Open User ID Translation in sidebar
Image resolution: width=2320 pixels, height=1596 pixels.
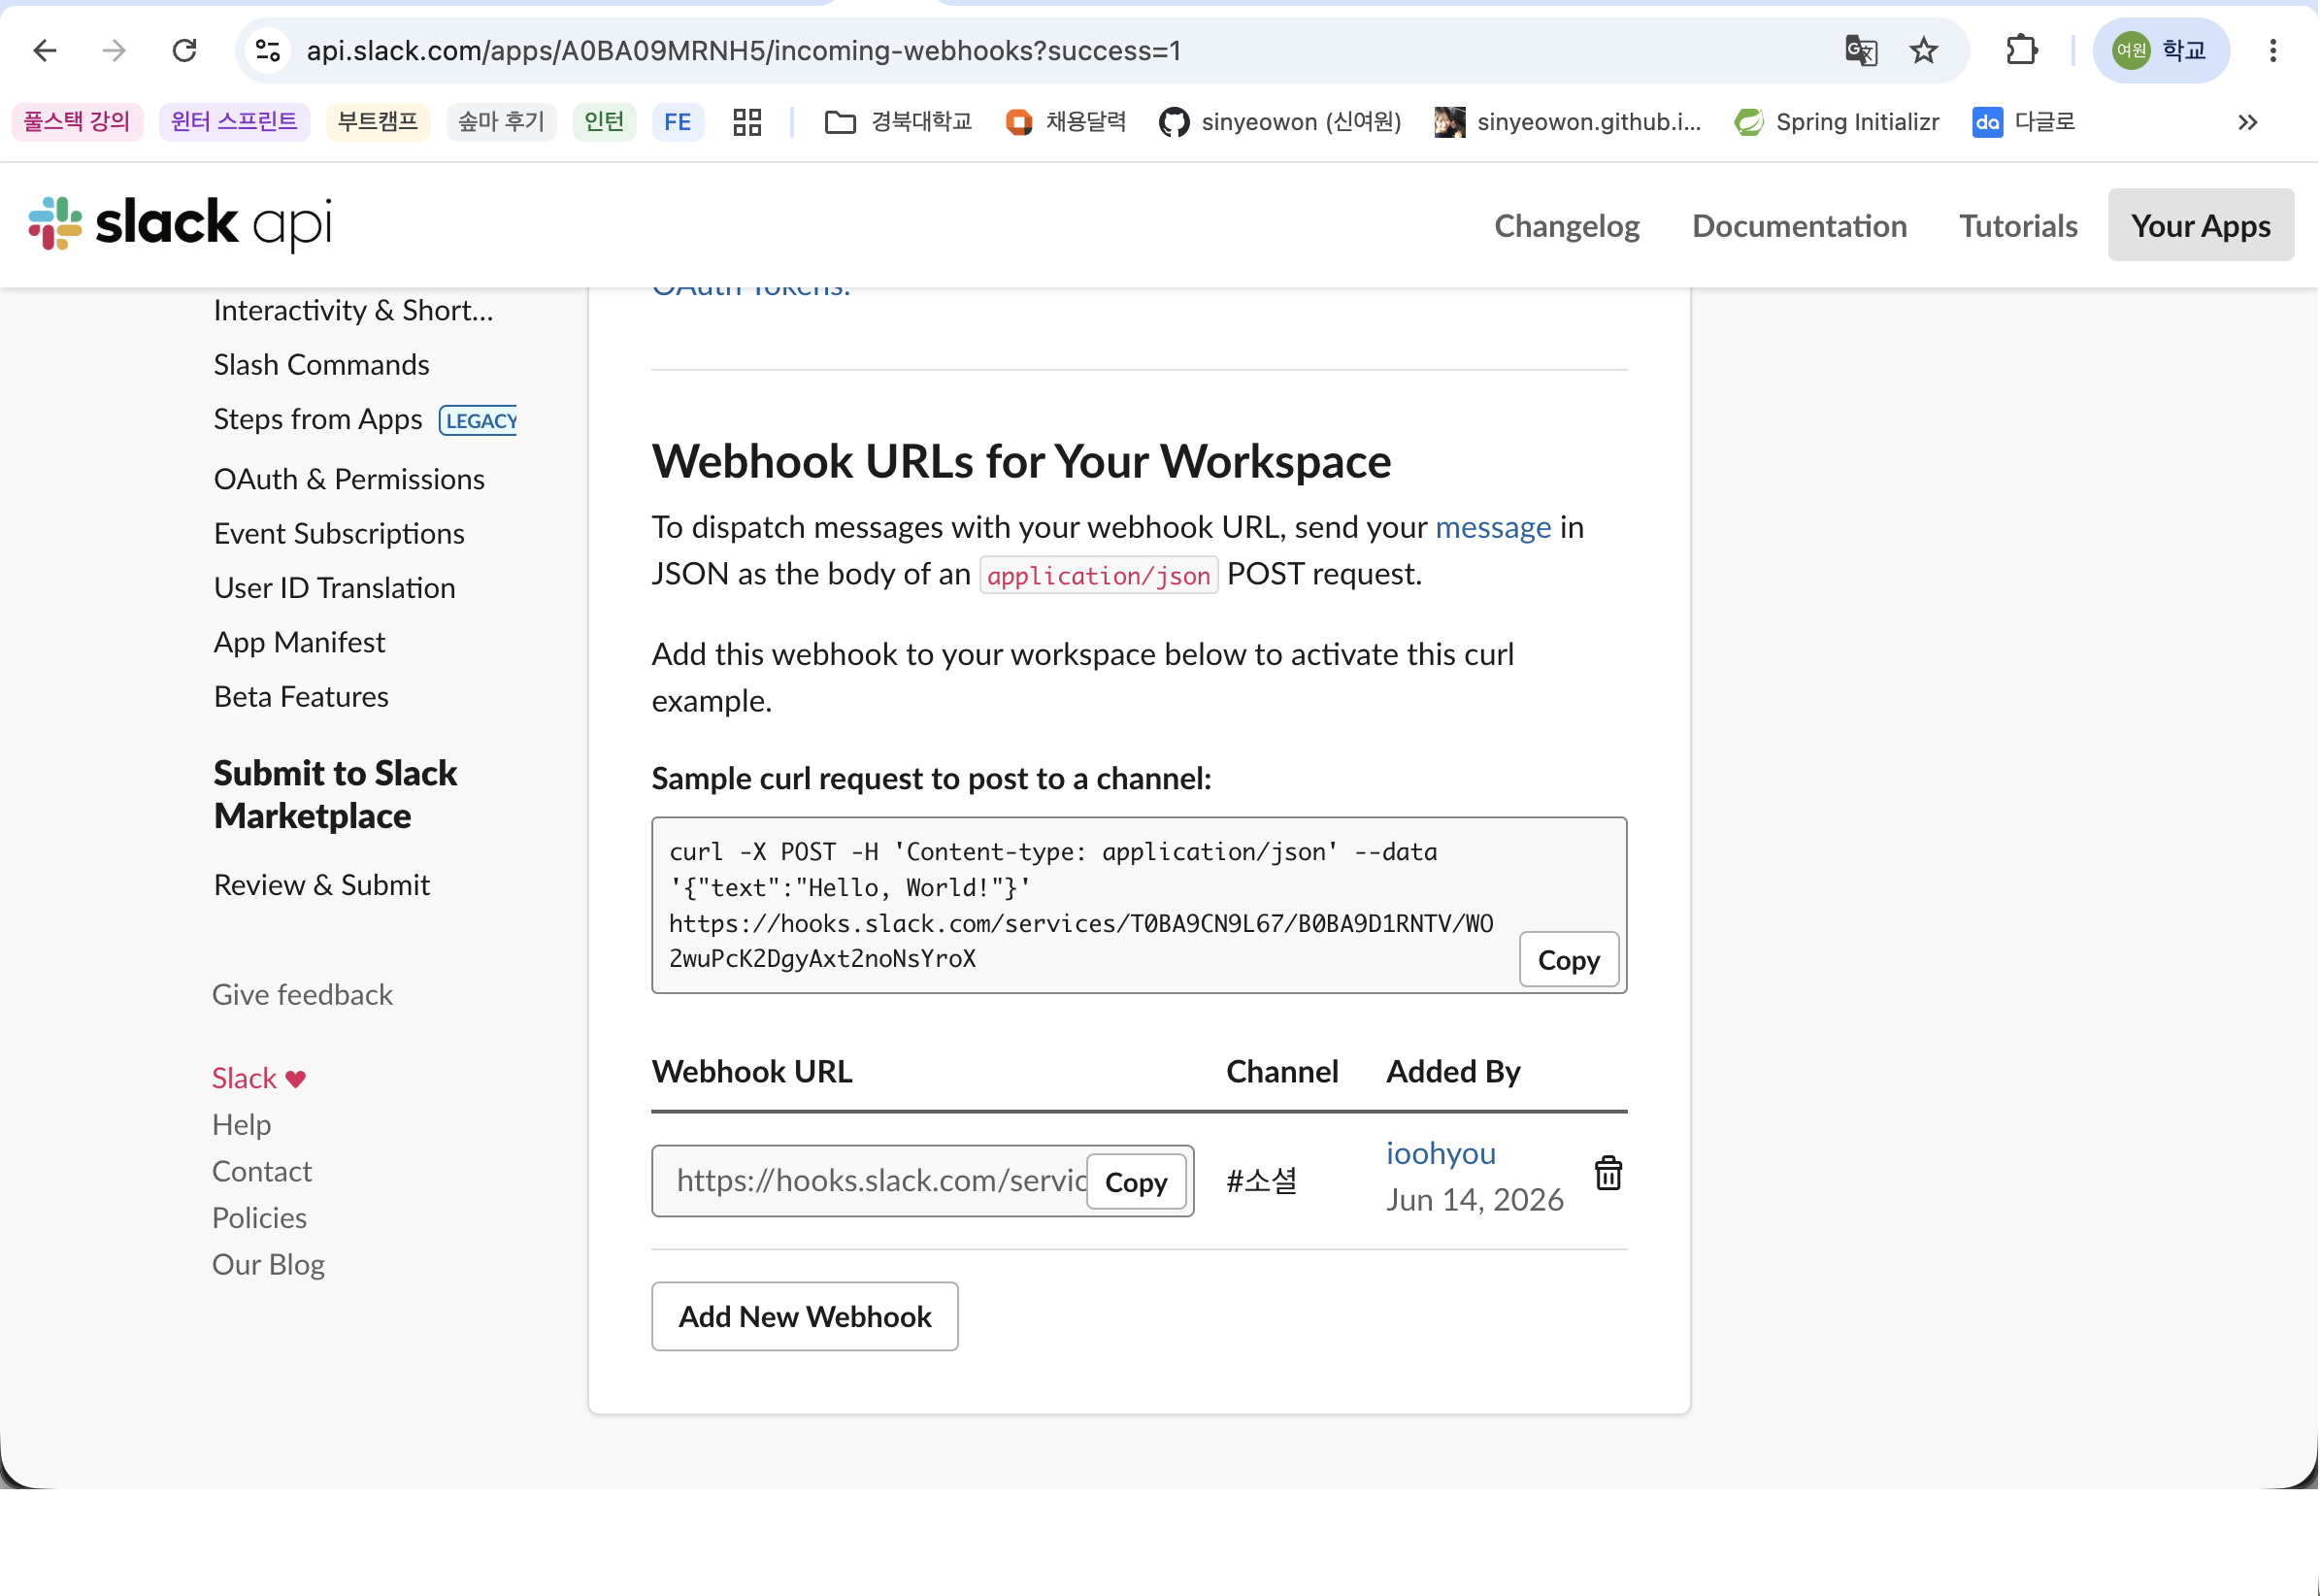(x=335, y=588)
